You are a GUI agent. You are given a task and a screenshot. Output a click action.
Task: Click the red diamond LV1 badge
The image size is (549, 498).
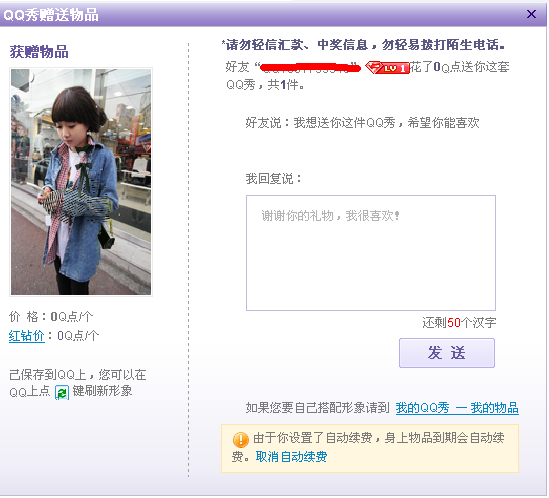(387, 67)
